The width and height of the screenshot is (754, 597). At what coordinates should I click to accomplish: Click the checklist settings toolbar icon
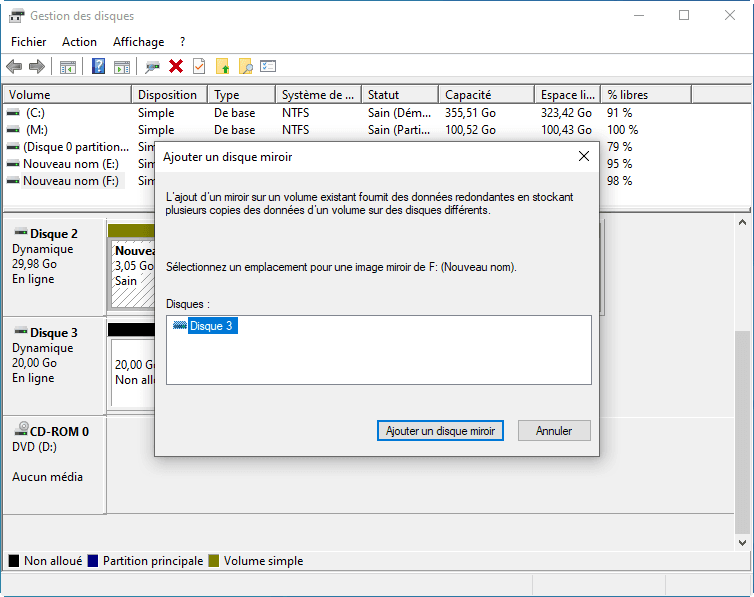(x=268, y=66)
